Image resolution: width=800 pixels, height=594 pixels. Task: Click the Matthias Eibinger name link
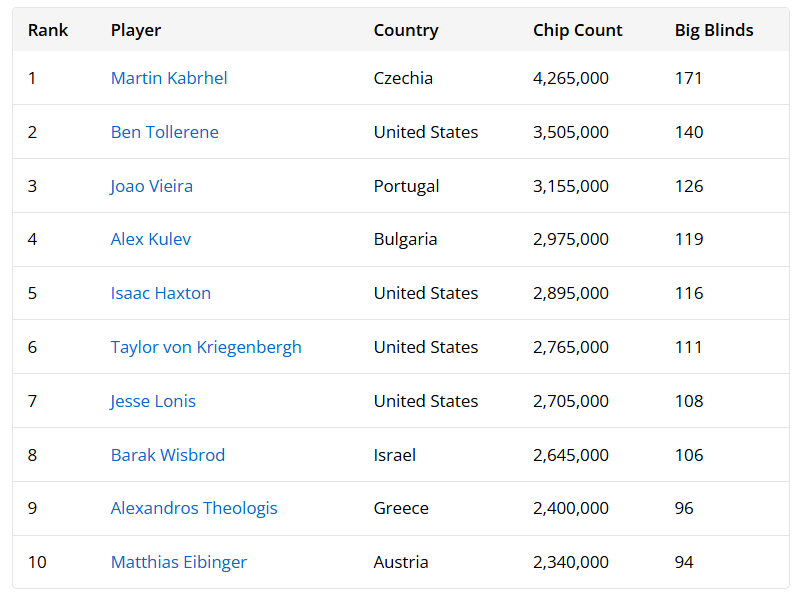(179, 562)
